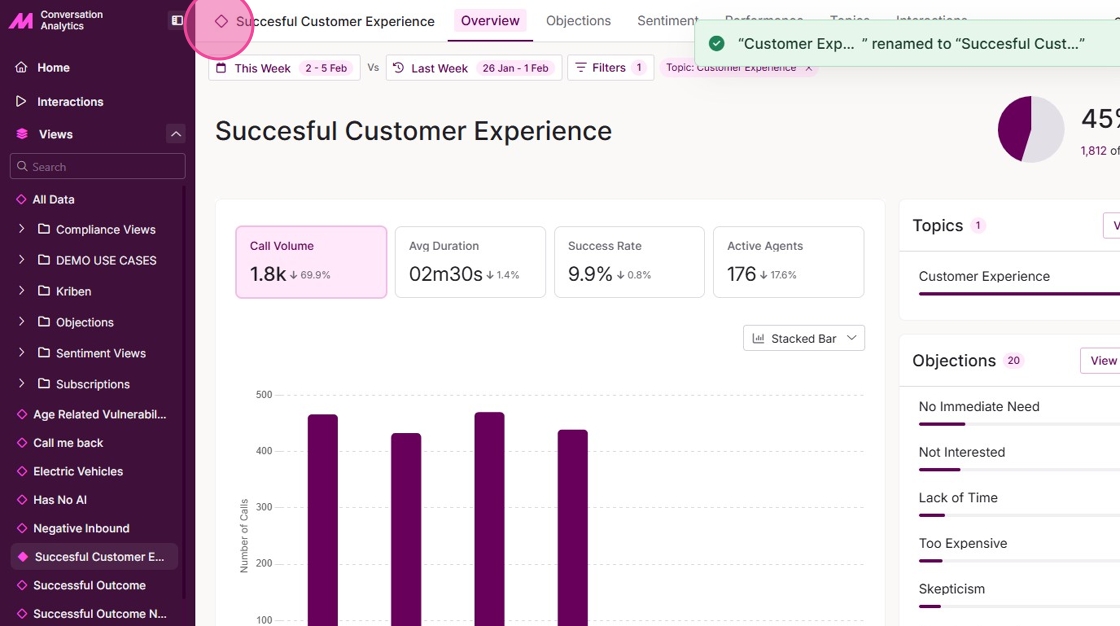Collapse the Views section chevron
Image resolution: width=1120 pixels, height=626 pixels.
[x=176, y=134]
